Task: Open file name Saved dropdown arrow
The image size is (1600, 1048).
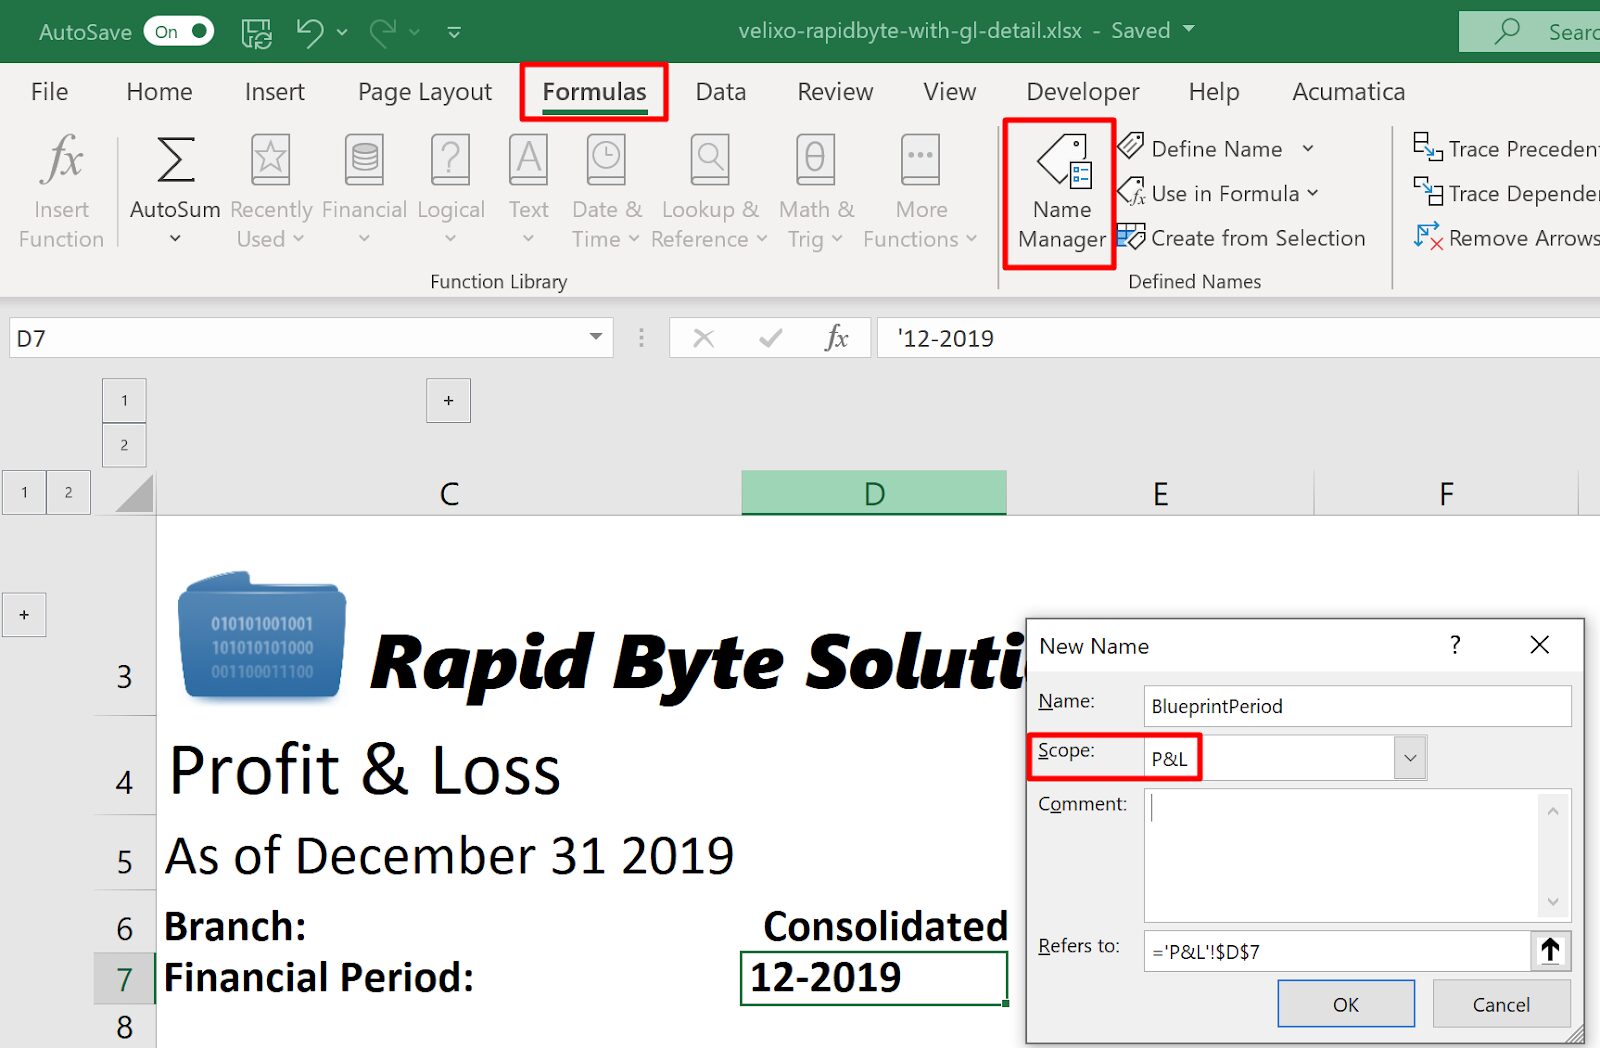Action: (1189, 30)
